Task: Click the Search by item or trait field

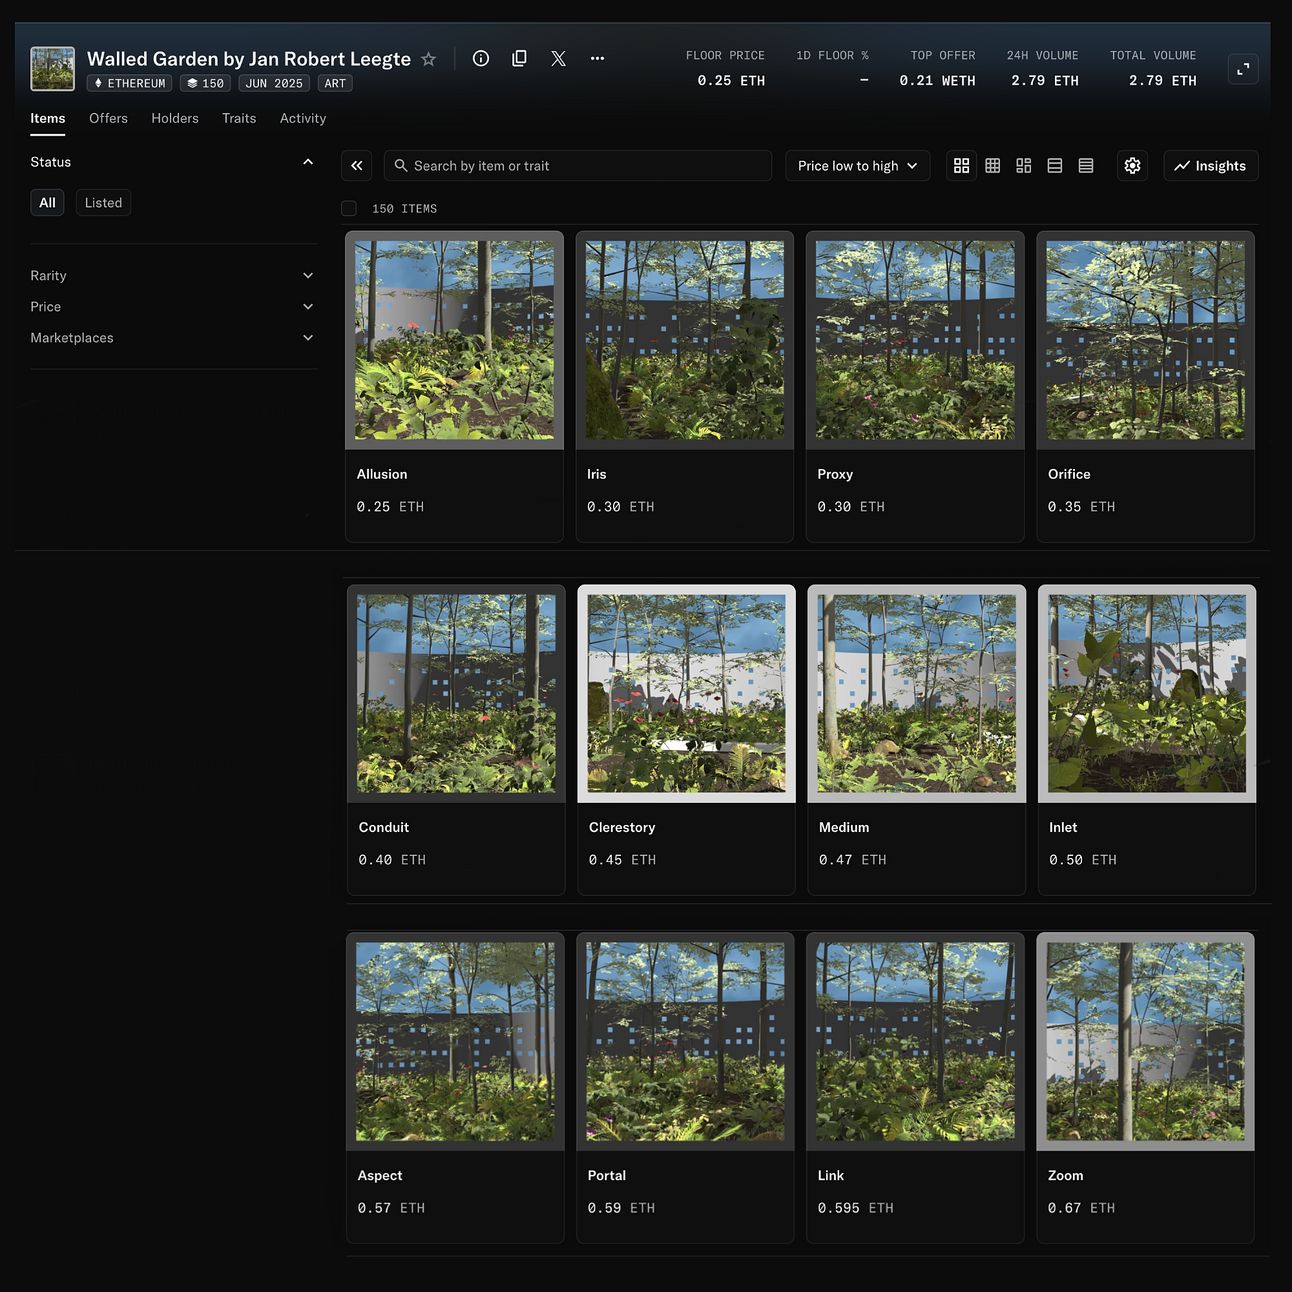Action: pyautogui.click(x=578, y=166)
